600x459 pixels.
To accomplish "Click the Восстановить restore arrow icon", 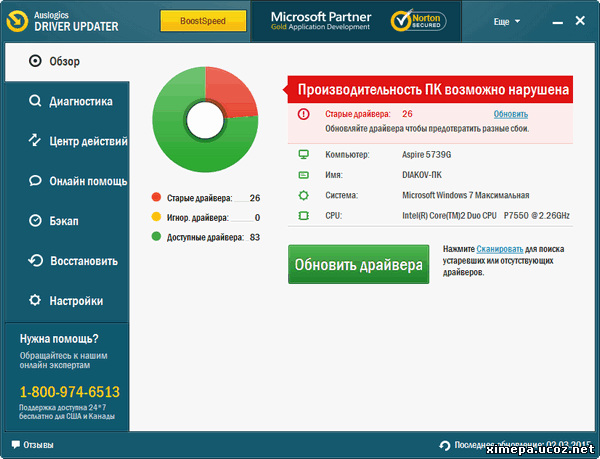I will 36,261.
